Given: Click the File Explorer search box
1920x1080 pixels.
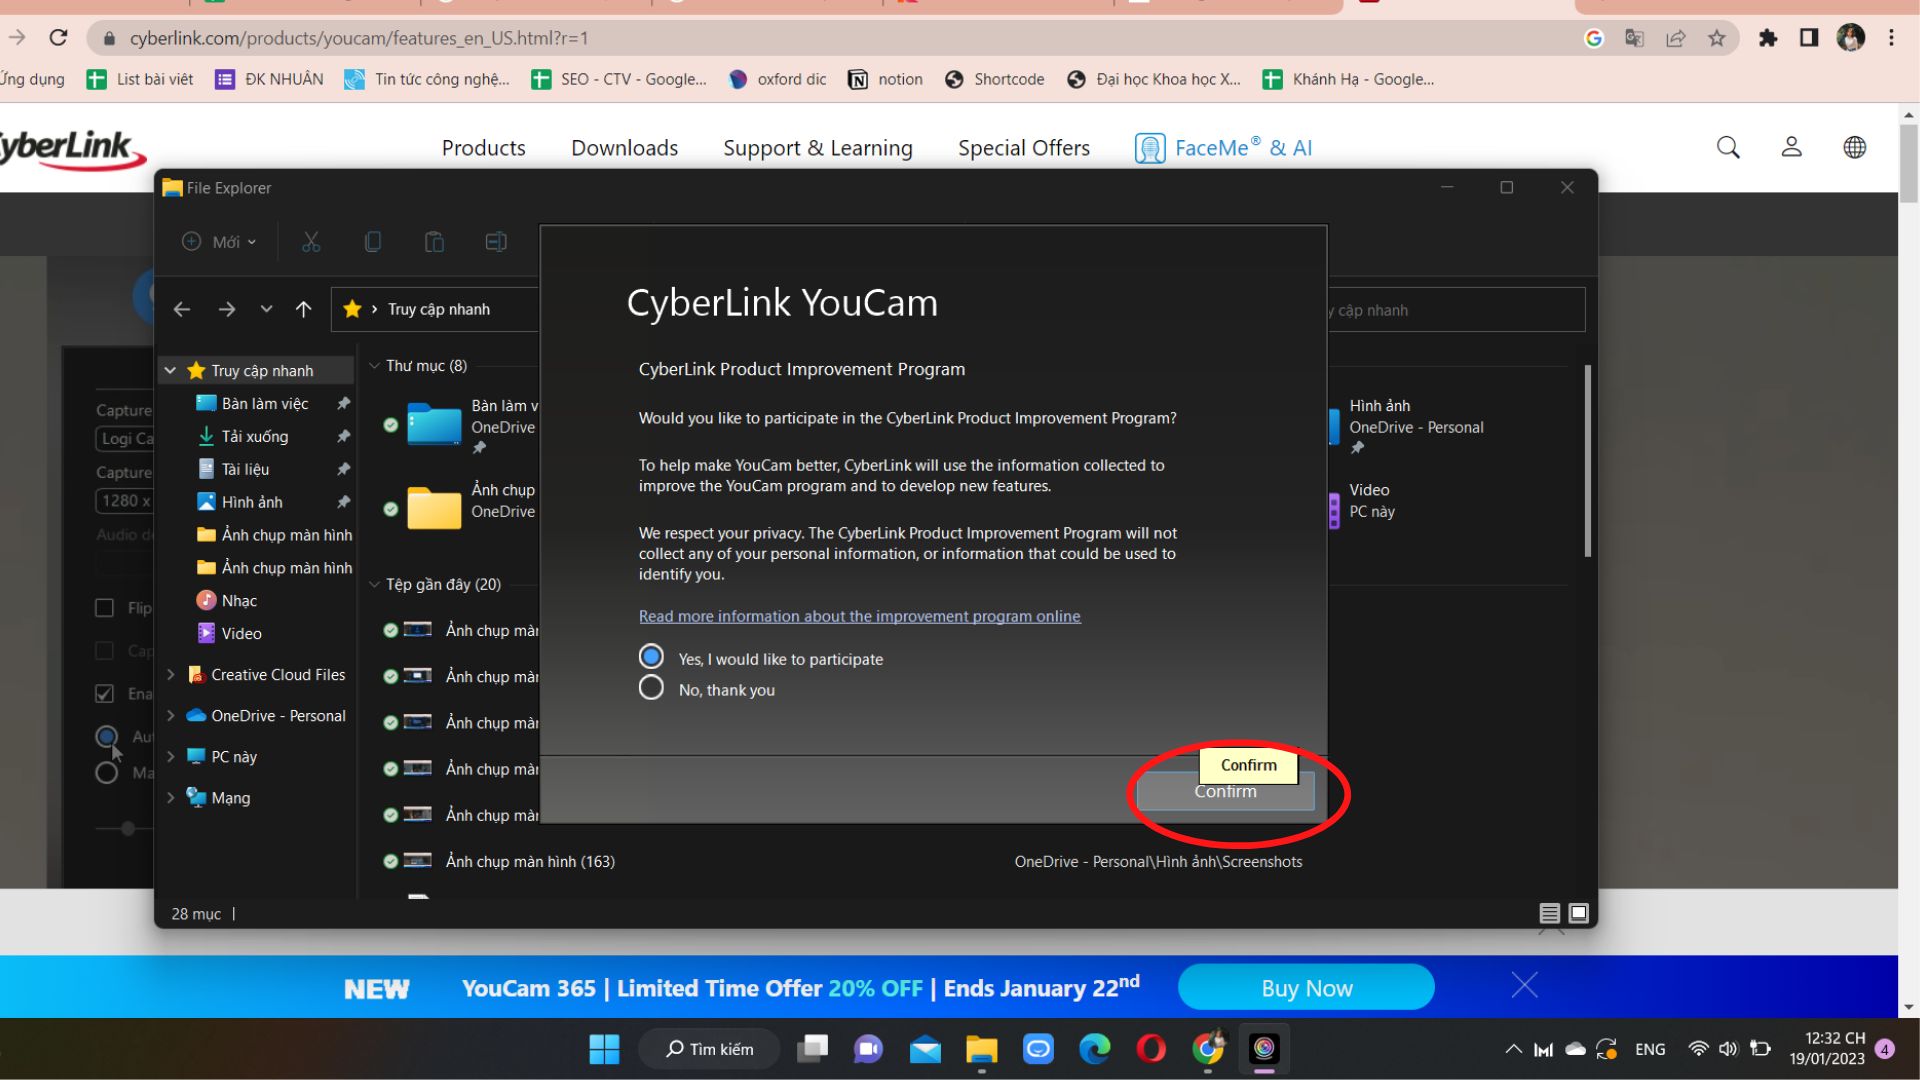Looking at the screenshot, I should (x=1456, y=310).
